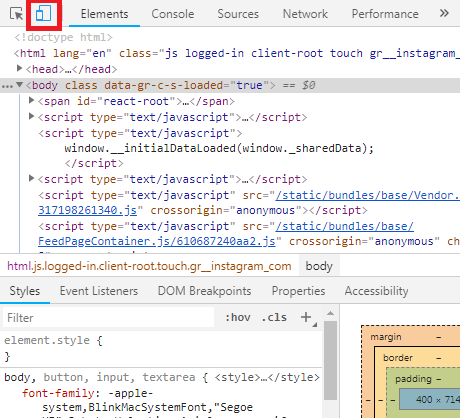Click the styles pane scrollbar thumb
Viewport: 460px width, 418px height.
(x=330, y=360)
